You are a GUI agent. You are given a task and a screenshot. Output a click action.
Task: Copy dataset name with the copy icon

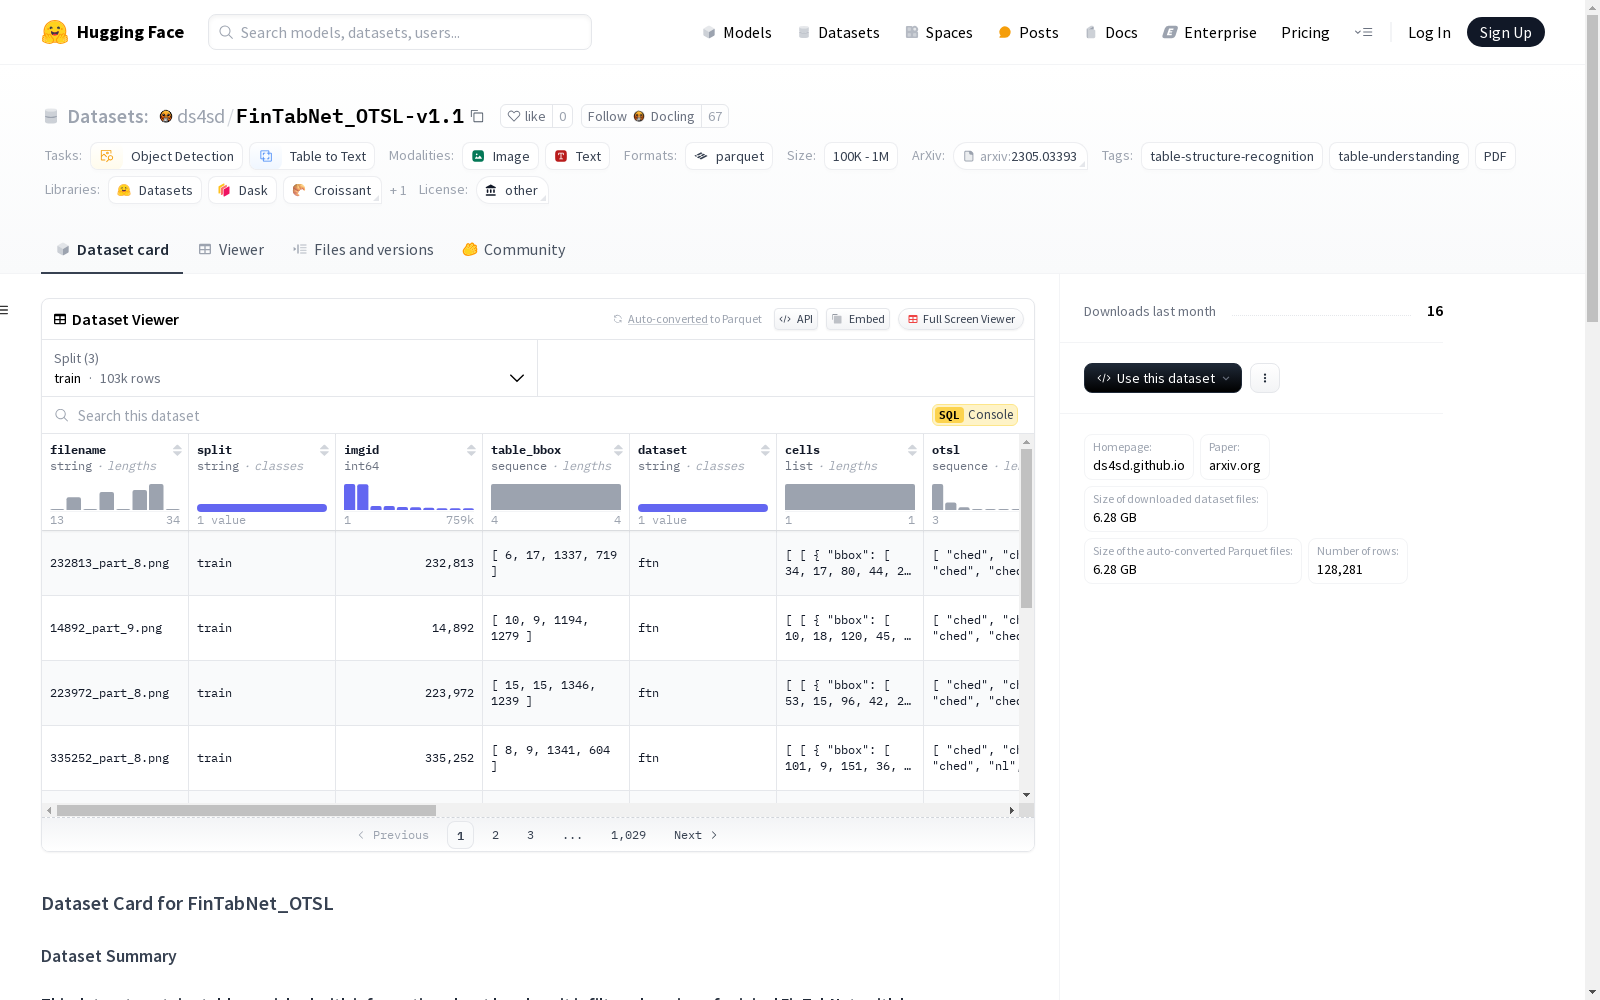(478, 117)
